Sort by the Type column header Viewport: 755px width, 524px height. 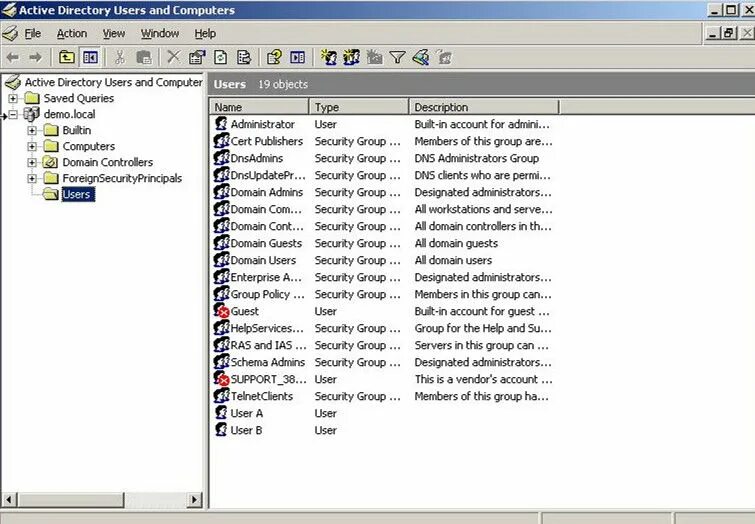pos(359,107)
